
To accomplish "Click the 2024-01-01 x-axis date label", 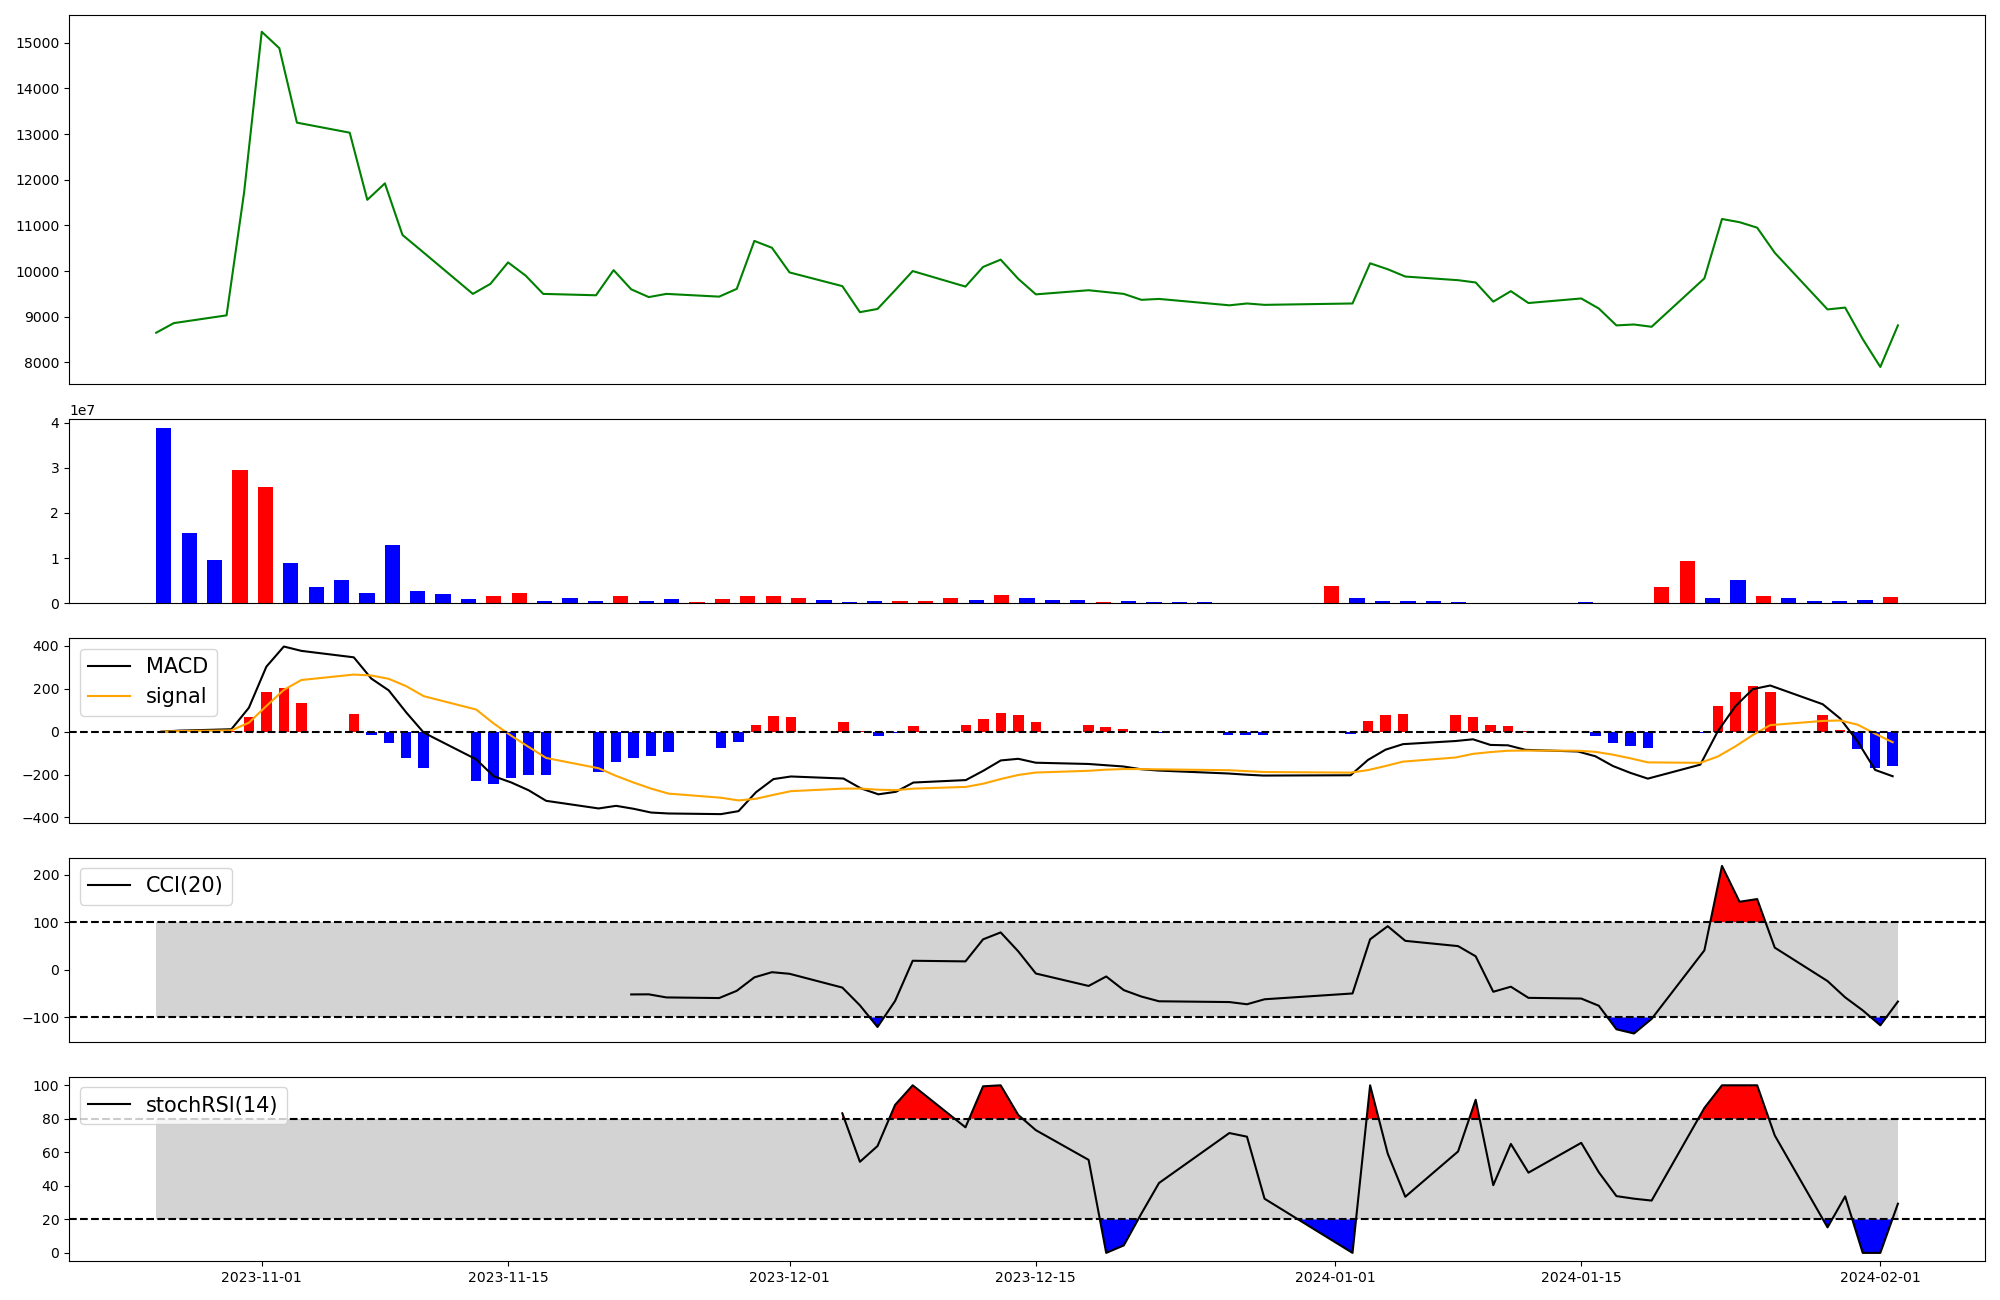I will point(1335,1277).
